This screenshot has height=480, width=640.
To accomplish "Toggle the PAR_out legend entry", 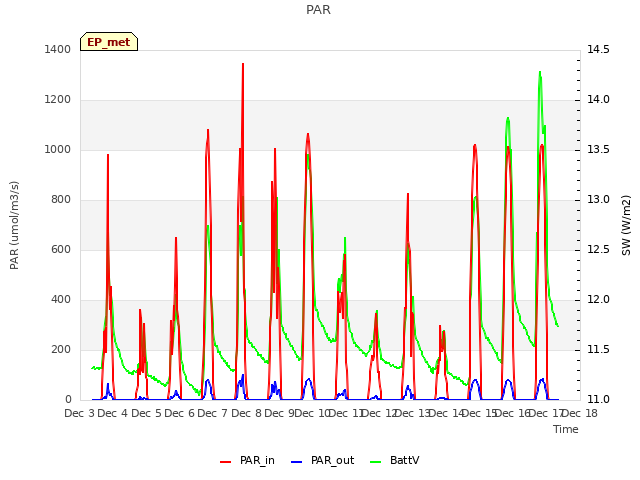I will pos(322,460).
